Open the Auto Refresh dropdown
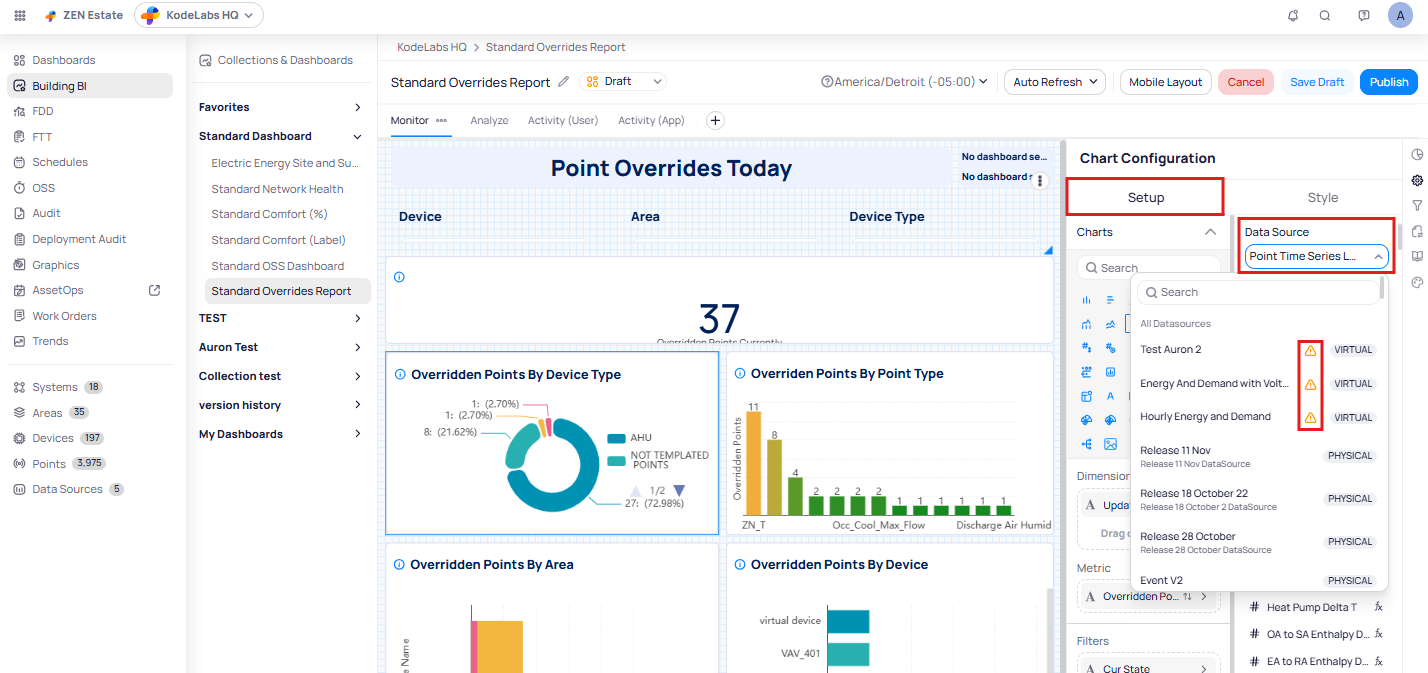 [1054, 82]
